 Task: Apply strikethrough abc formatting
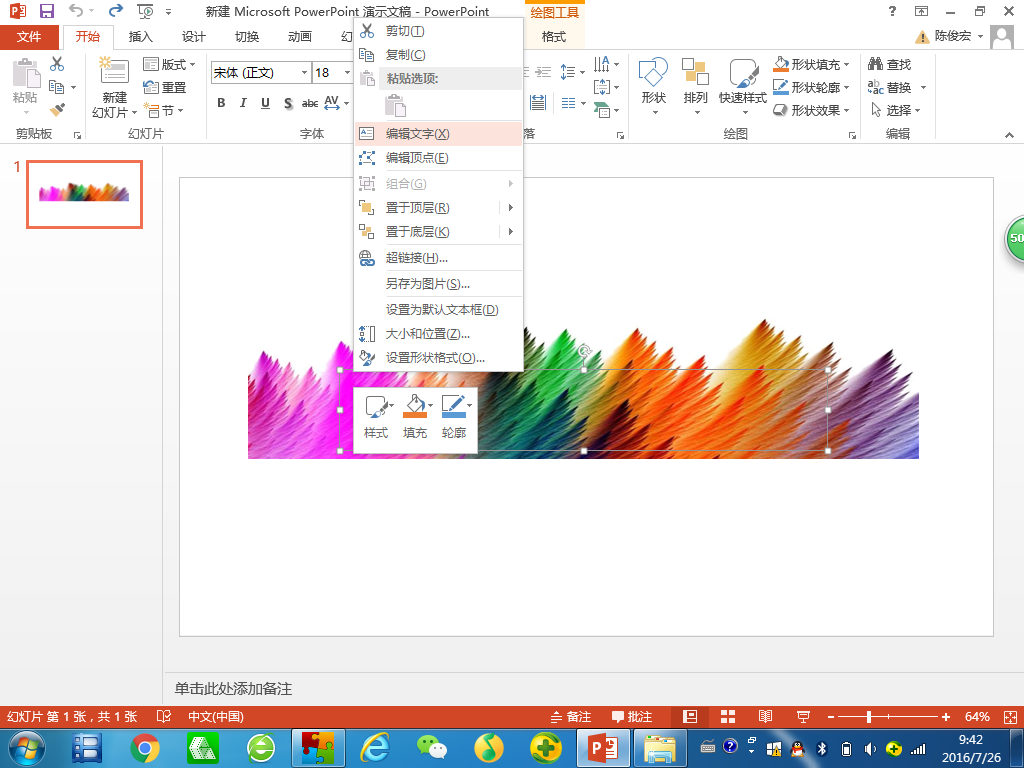tap(310, 103)
